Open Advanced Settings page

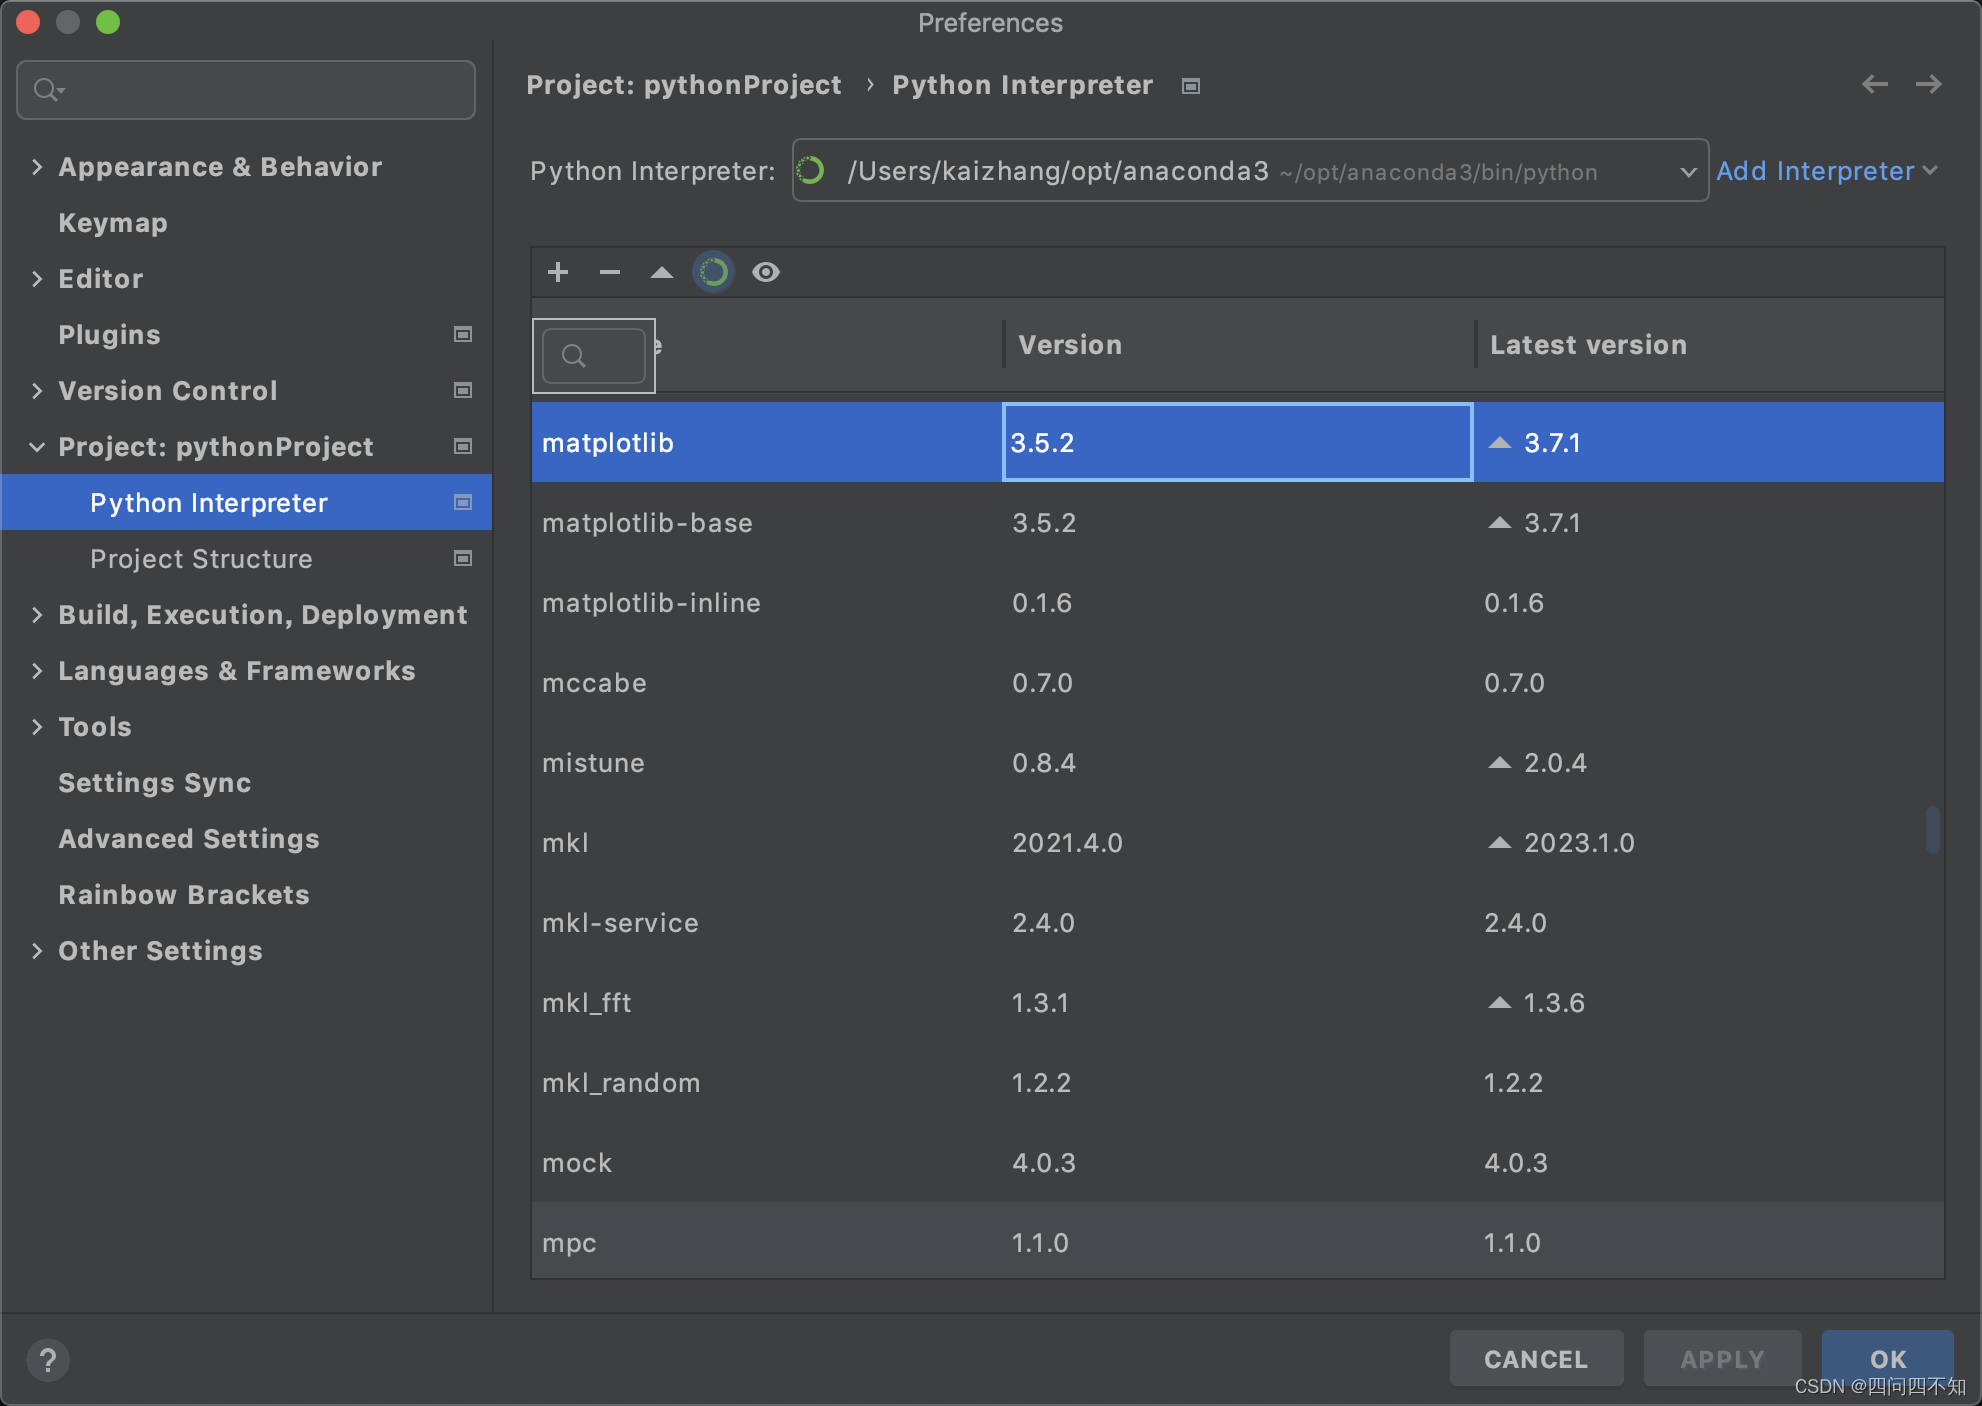coord(189,839)
